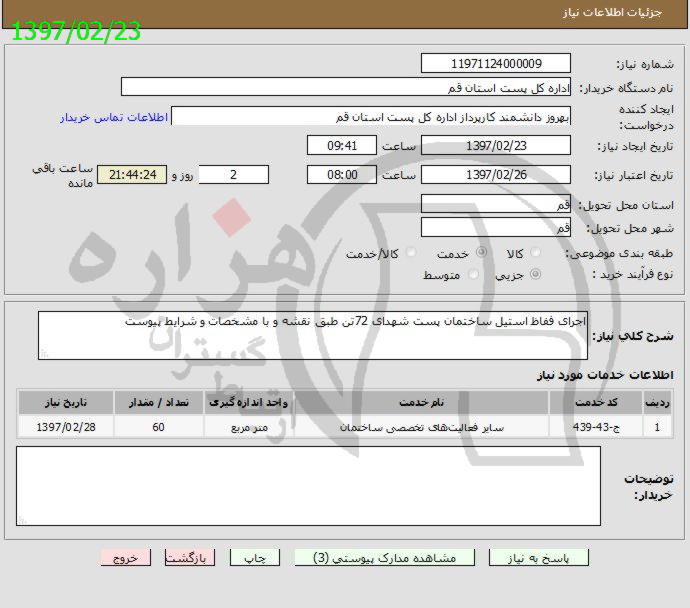Viewport: 690px width, 608px height.
Task: Click row number cell 1
Action: coord(657,427)
